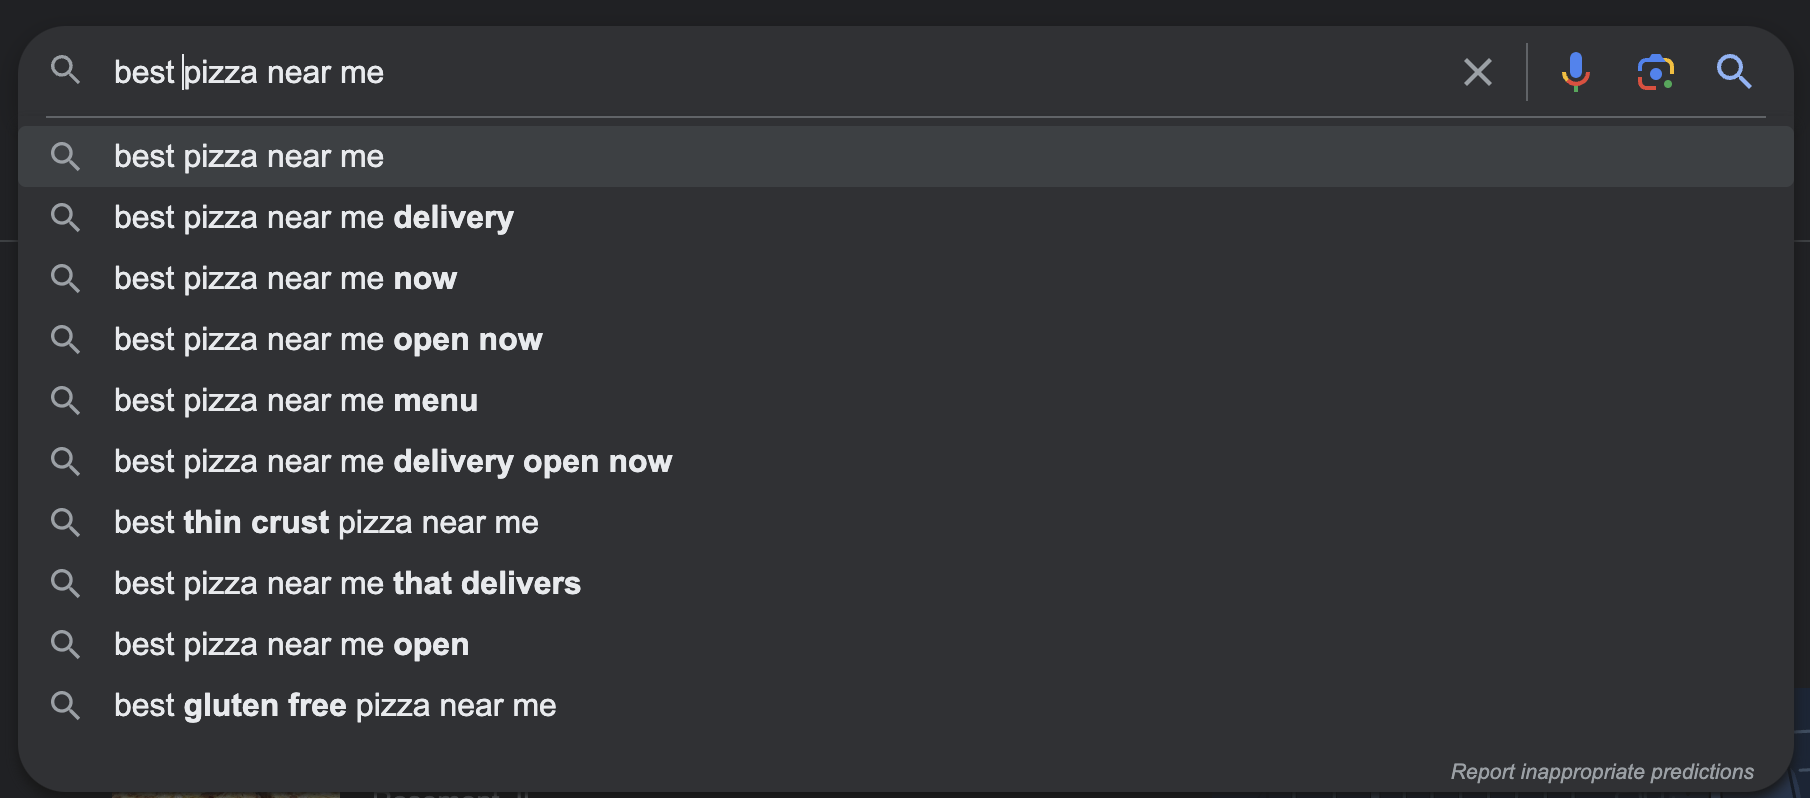Image resolution: width=1810 pixels, height=798 pixels.
Task: Choose the 'best pizza near me now' suggestion
Action: [x=284, y=278]
